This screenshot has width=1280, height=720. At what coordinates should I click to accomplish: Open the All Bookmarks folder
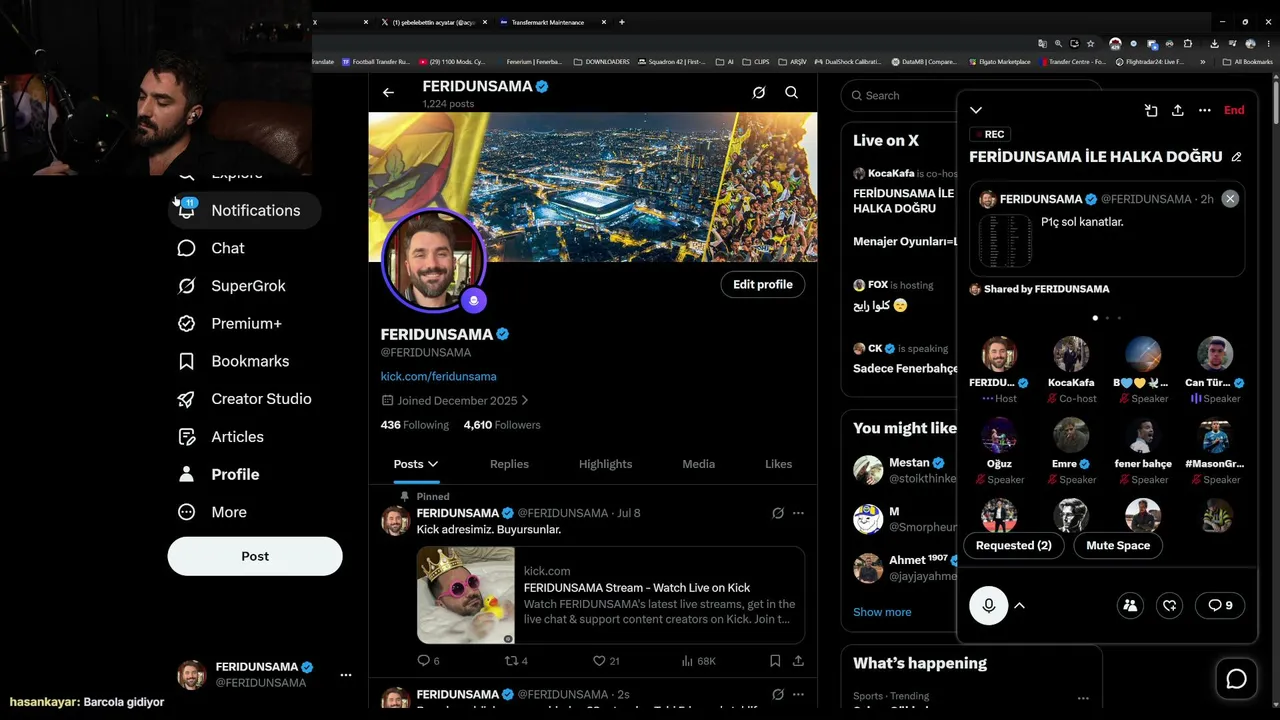1247,62
